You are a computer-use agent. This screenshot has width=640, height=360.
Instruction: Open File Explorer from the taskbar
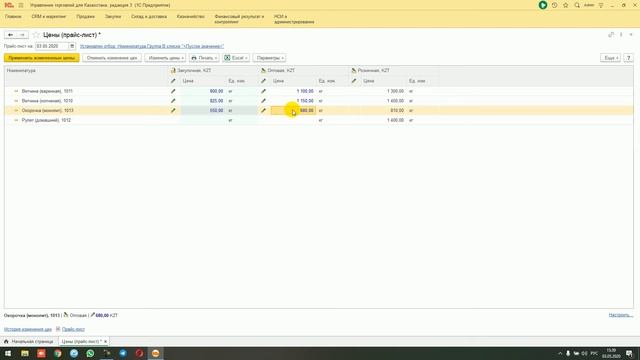click(x=24, y=353)
